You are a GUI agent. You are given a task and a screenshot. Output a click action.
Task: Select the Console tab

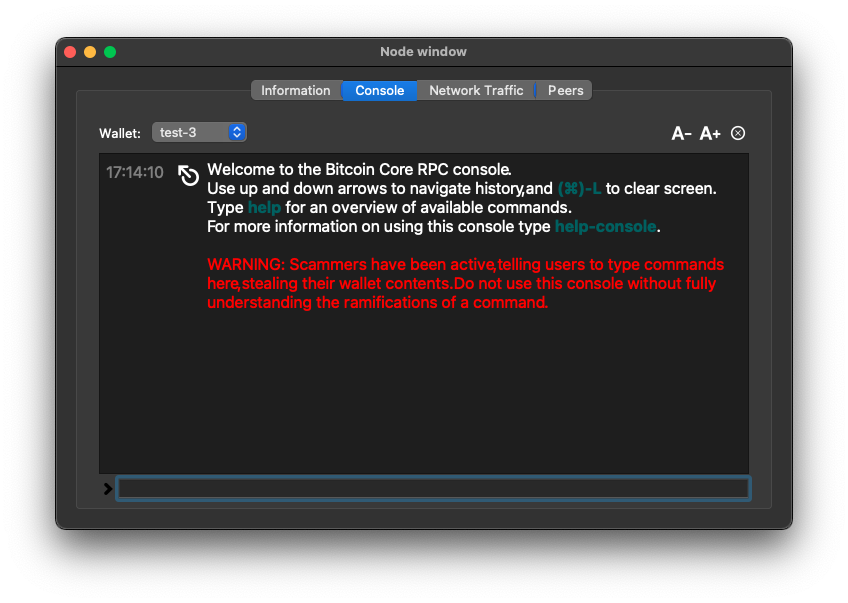(379, 90)
